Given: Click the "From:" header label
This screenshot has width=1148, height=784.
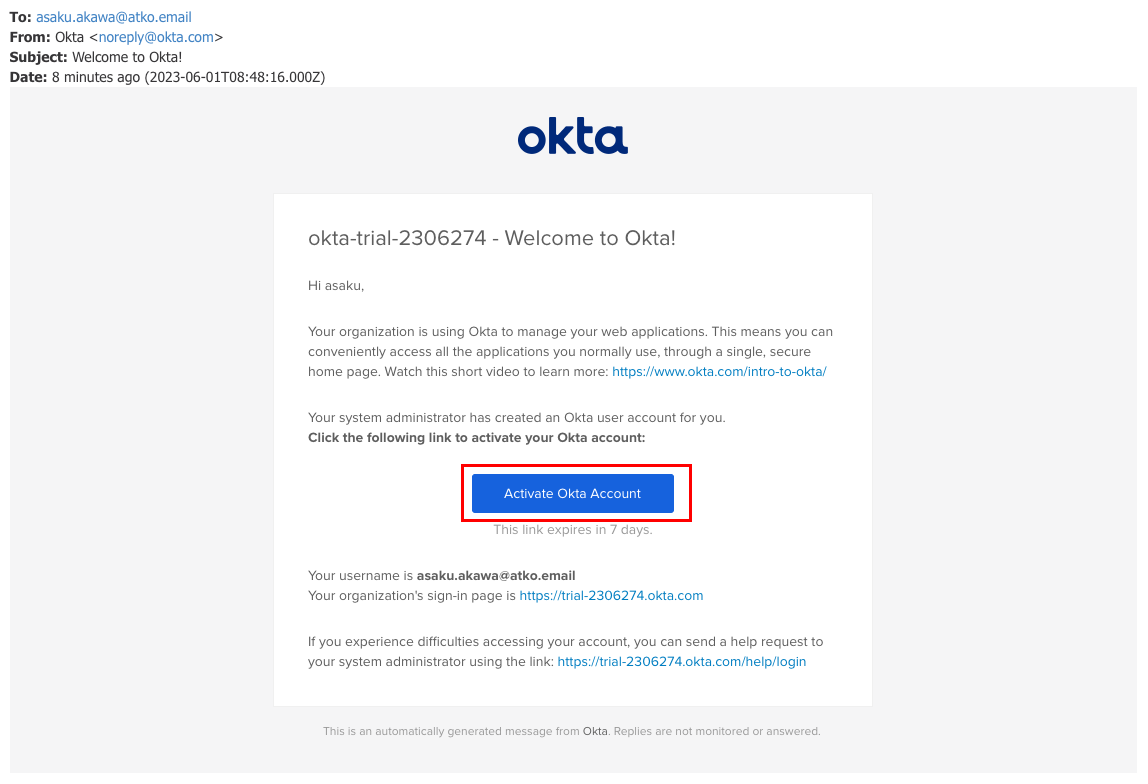Looking at the screenshot, I should pyautogui.click(x=30, y=37).
